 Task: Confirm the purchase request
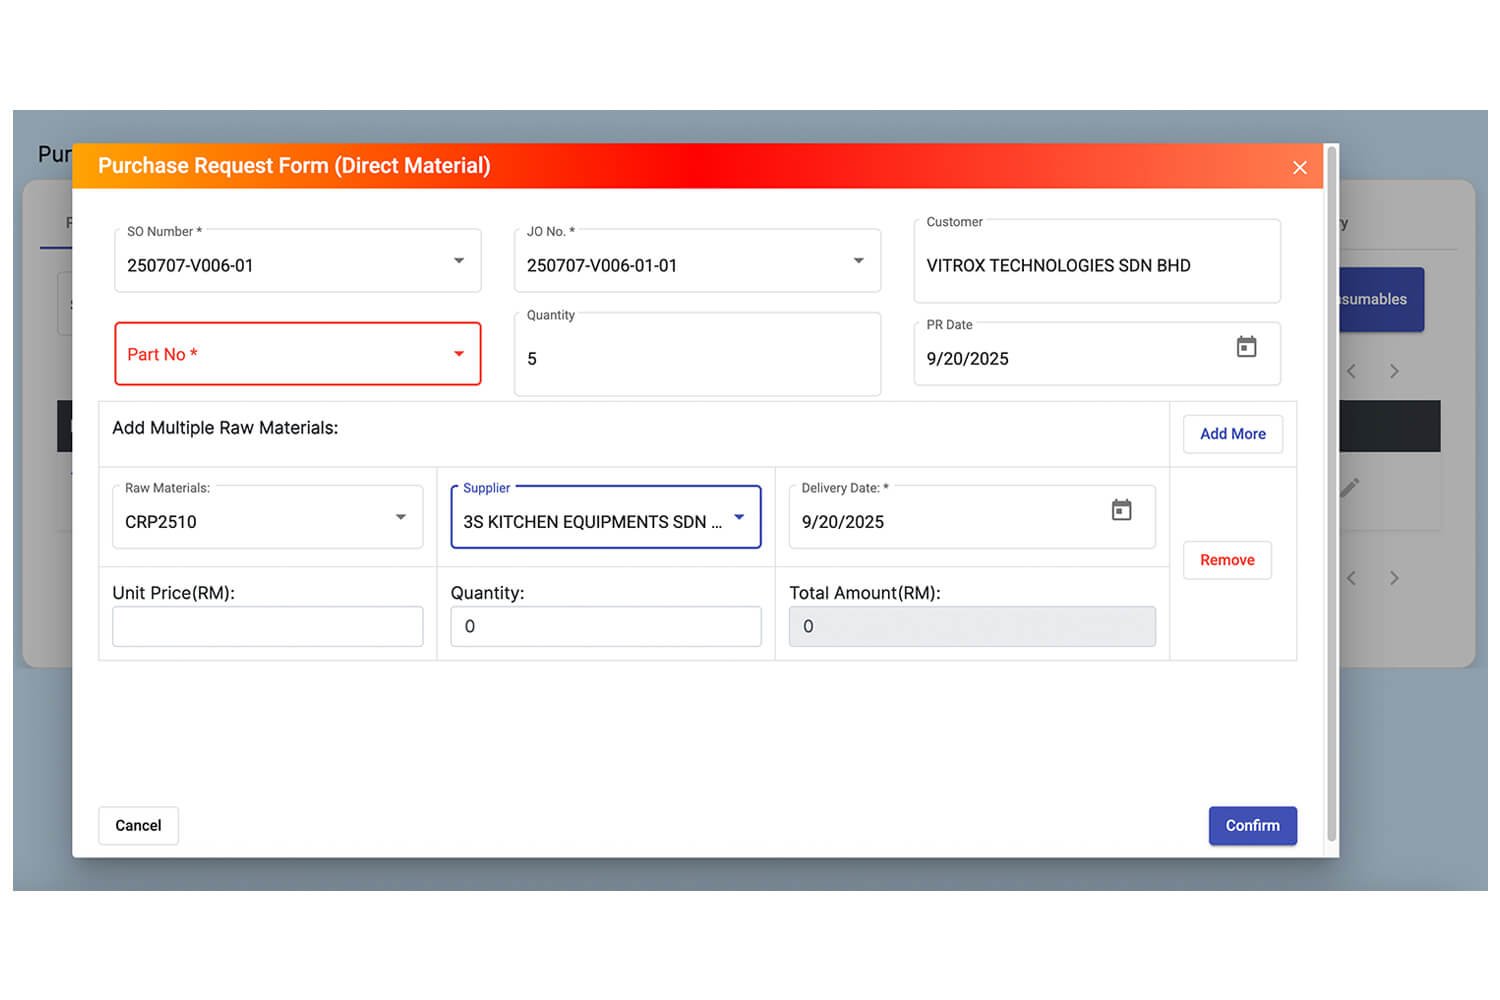click(1252, 826)
